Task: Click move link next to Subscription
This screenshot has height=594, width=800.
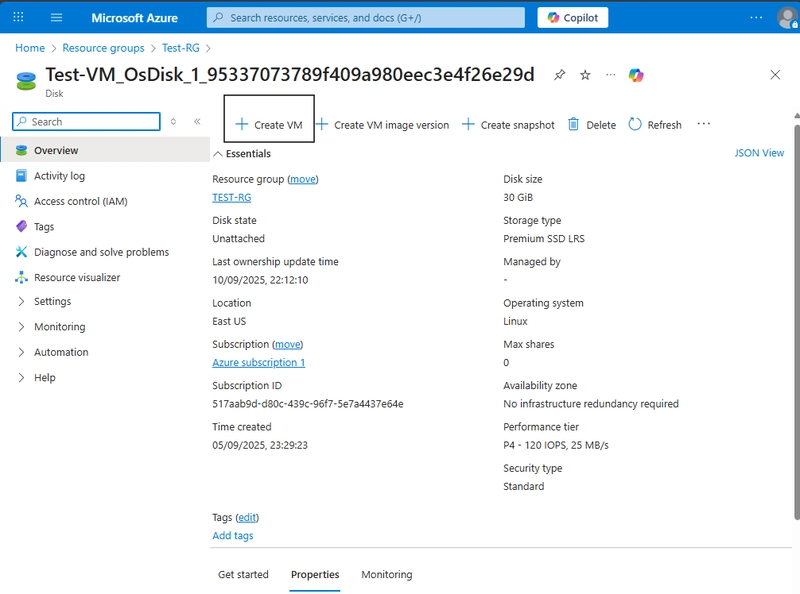Action: pyautogui.click(x=287, y=344)
